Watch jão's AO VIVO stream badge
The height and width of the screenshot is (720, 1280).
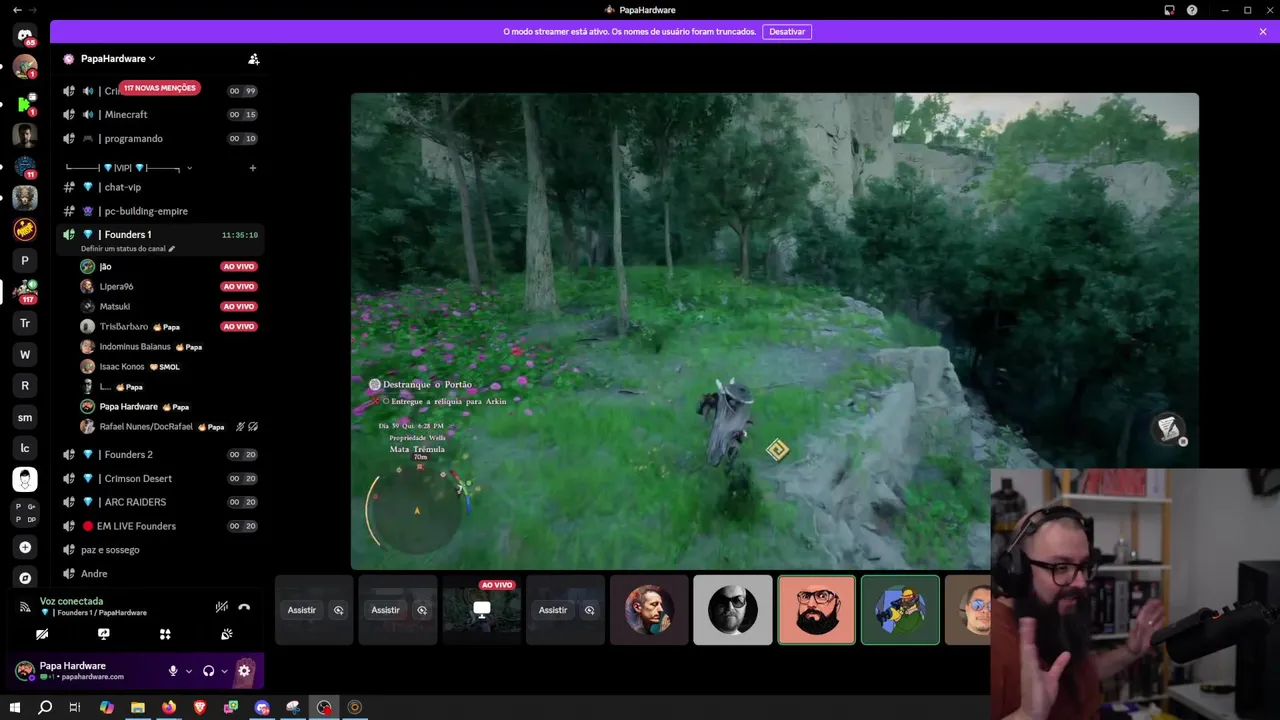pos(239,267)
